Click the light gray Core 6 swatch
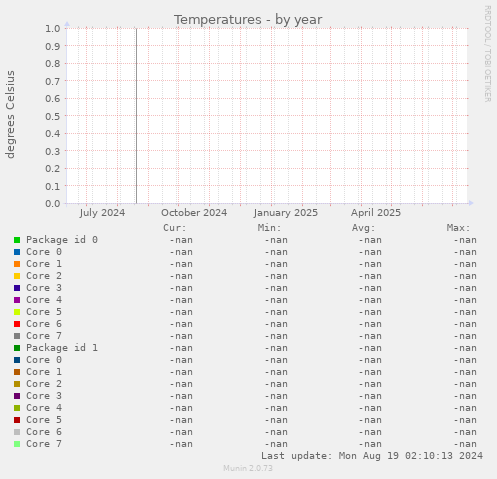497x479 pixels. [17, 432]
